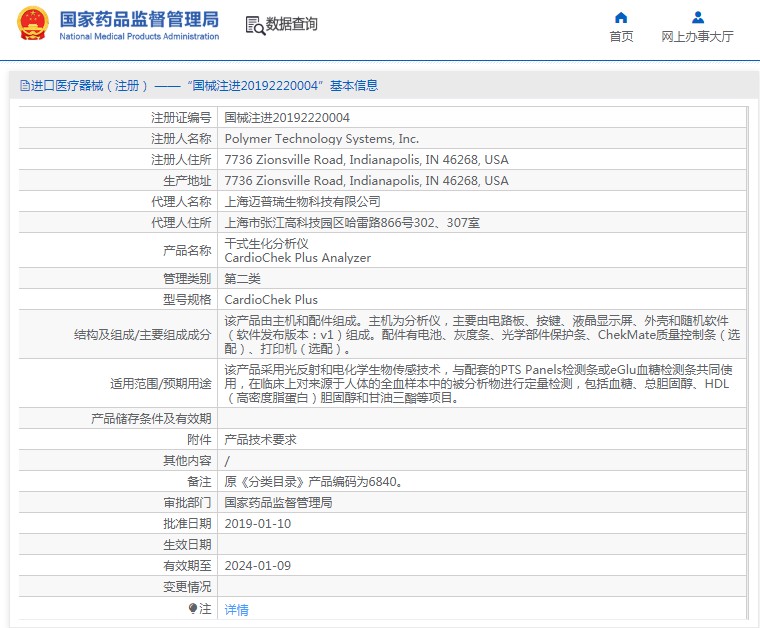Click the 数据查询 label
Image resolution: width=760 pixels, height=628 pixels.
coord(291,24)
